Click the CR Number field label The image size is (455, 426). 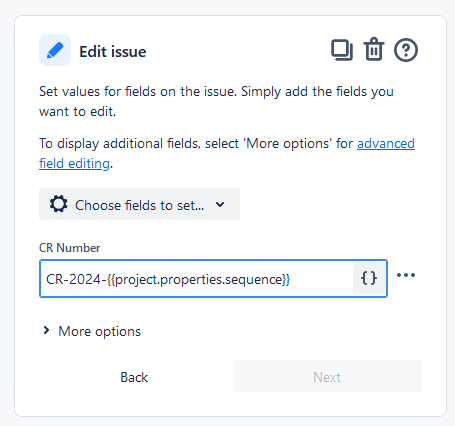click(x=69, y=248)
